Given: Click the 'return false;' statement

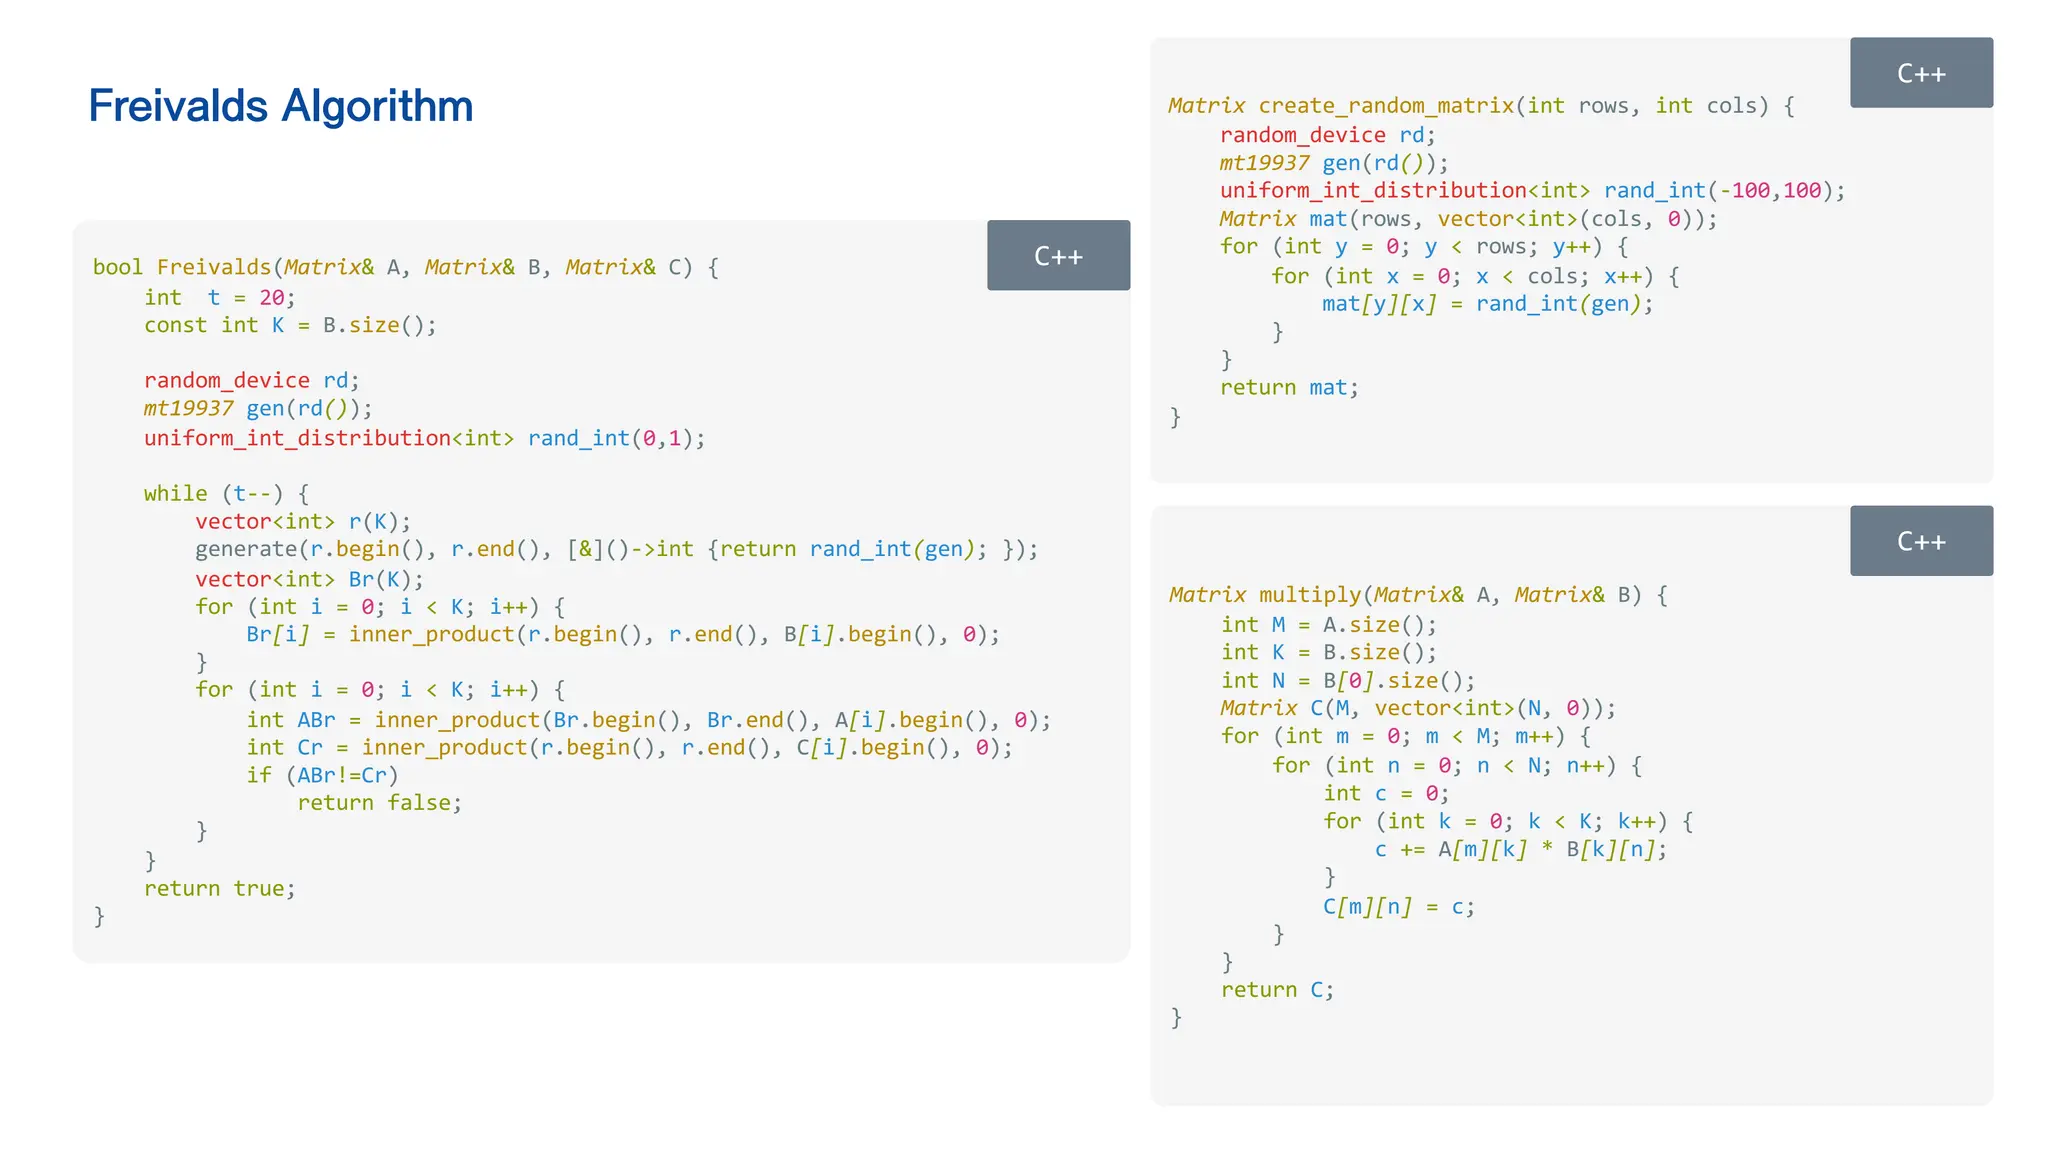Looking at the screenshot, I should click(379, 803).
